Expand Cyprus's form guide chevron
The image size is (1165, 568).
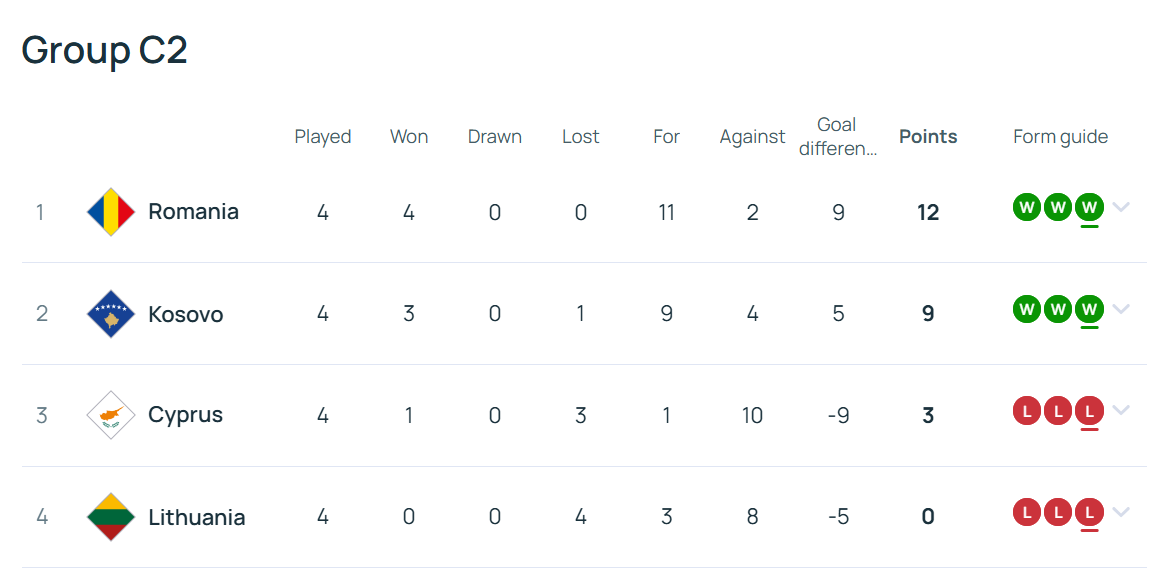tap(1121, 410)
